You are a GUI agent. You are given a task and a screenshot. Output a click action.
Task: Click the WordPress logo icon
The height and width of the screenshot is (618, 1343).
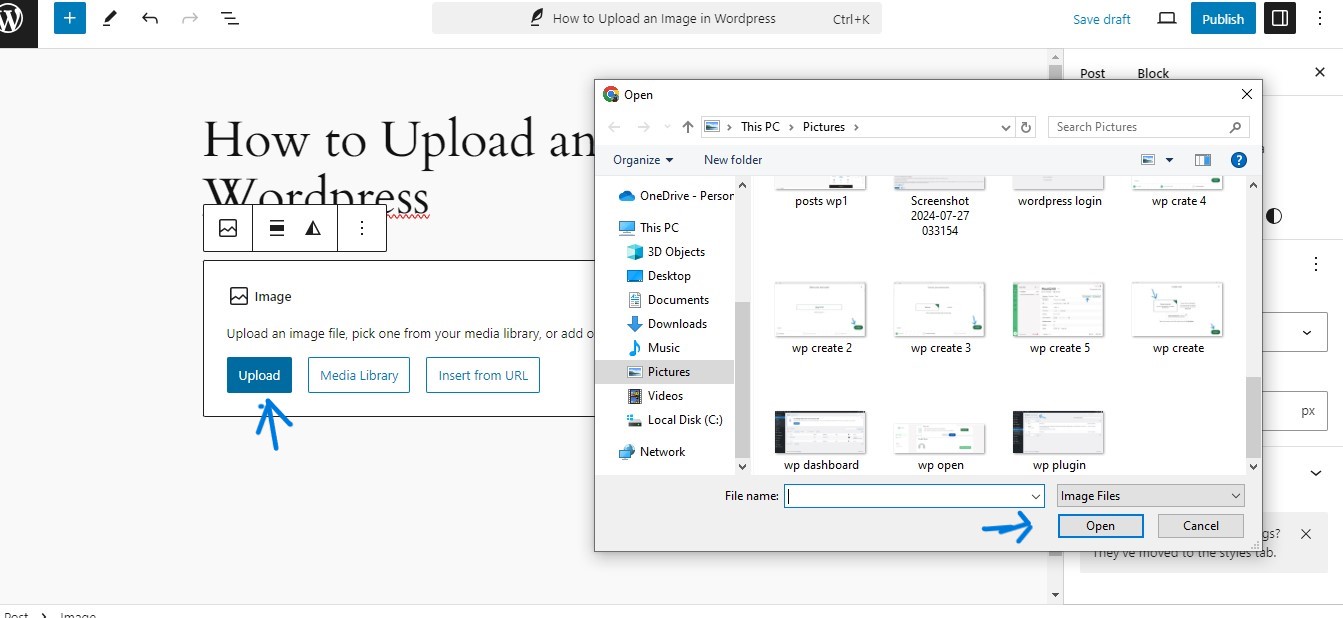[x=10, y=19]
